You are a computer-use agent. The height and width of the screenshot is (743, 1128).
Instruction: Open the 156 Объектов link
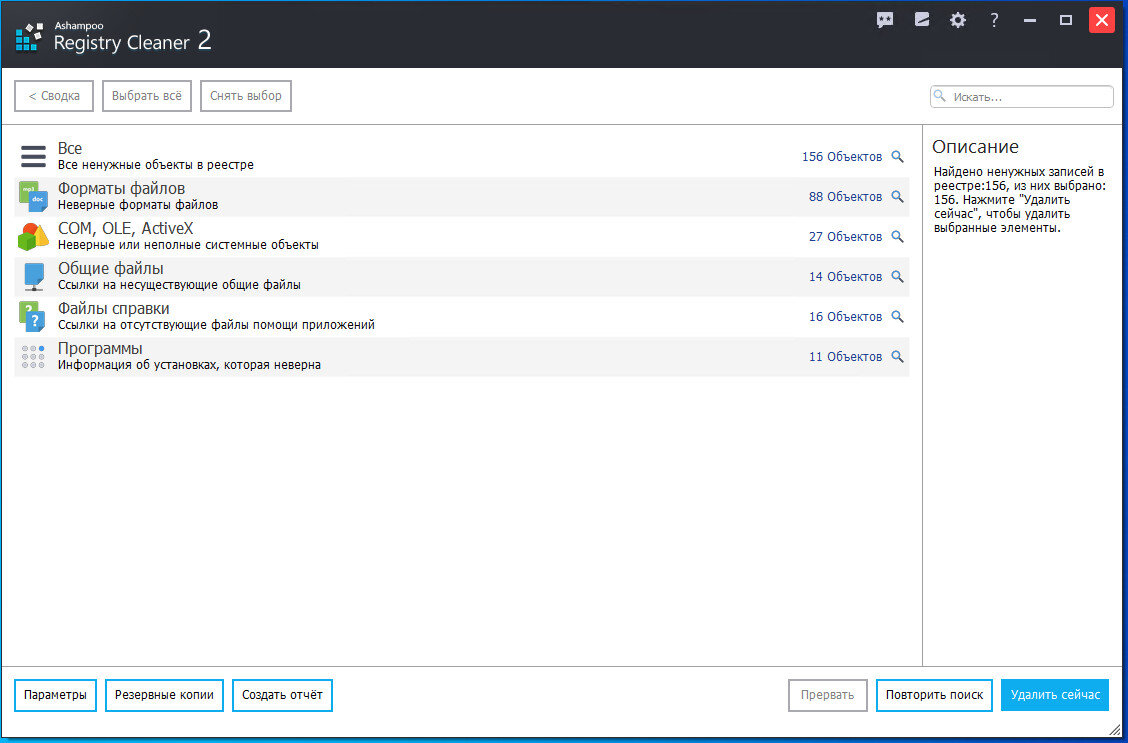(x=842, y=156)
